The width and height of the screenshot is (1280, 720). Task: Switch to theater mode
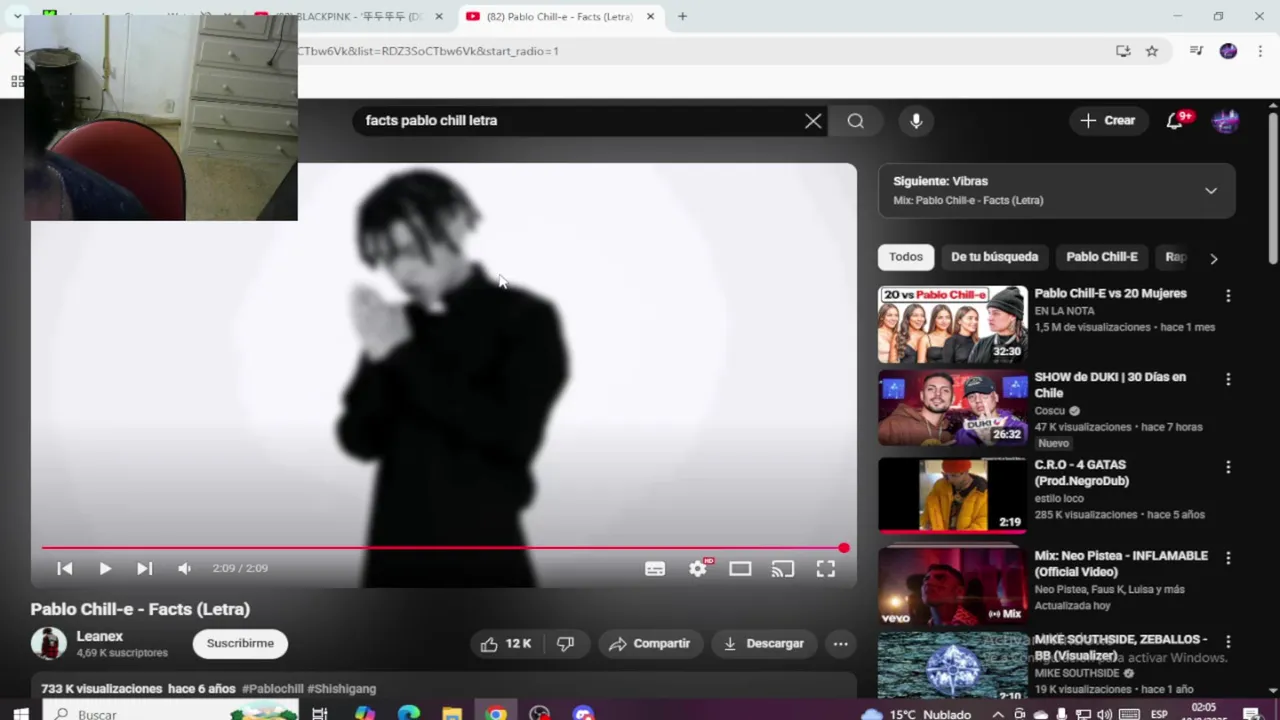pyautogui.click(x=740, y=569)
